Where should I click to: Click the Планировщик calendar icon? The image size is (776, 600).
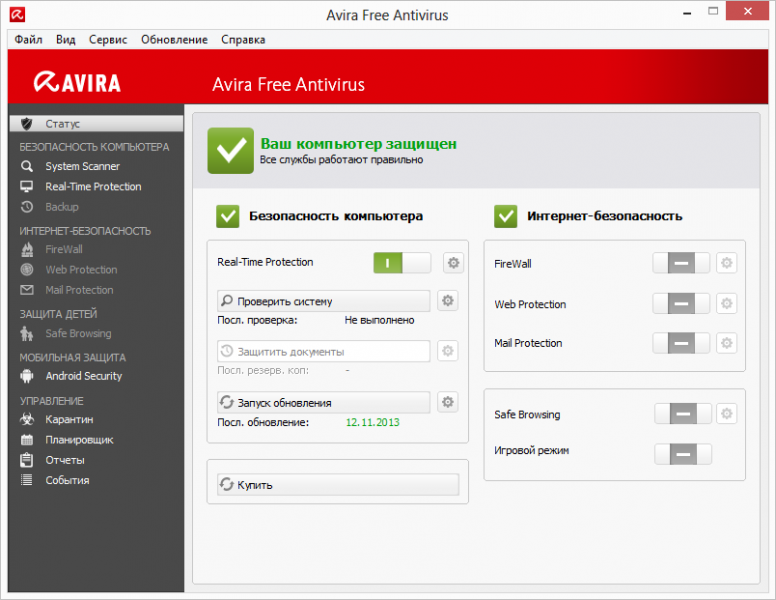pos(27,440)
